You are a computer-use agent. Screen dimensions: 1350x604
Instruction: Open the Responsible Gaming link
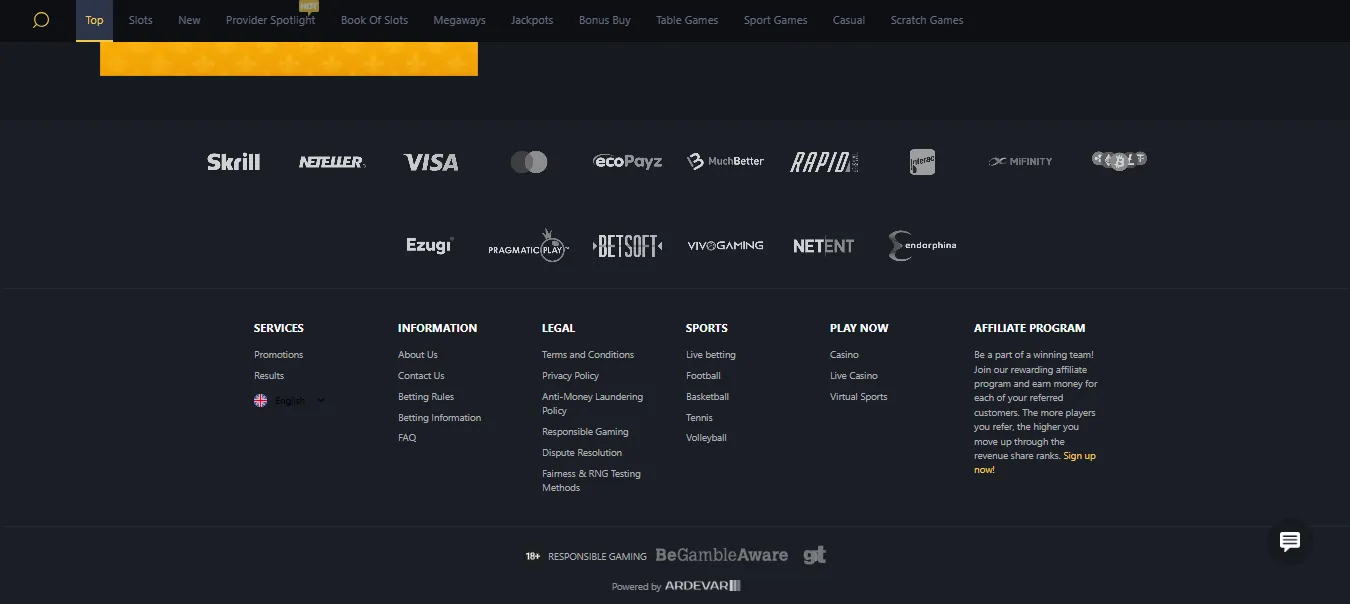[x=586, y=432]
